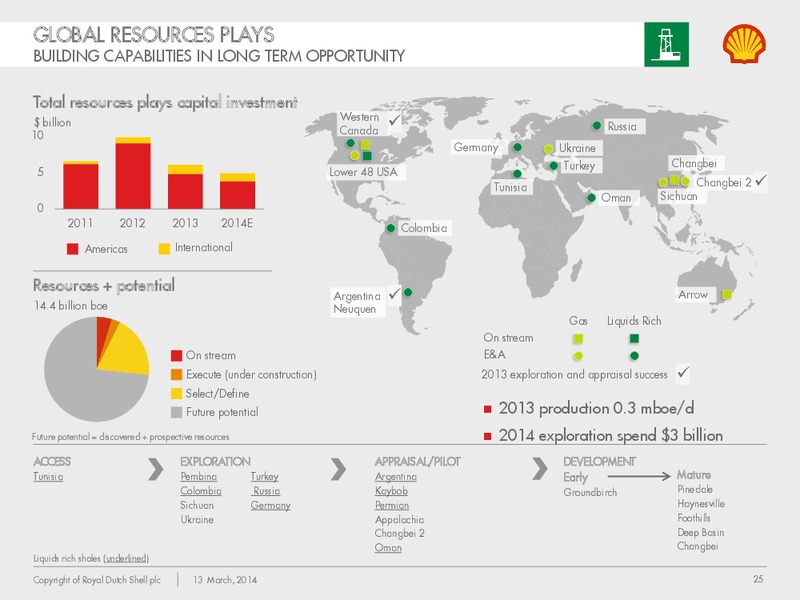Image resolution: width=800 pixels, height=600 pixels.
Task: Click the 2013 production 0.3 mboe/d bullet
Action: tap(596, 408)
